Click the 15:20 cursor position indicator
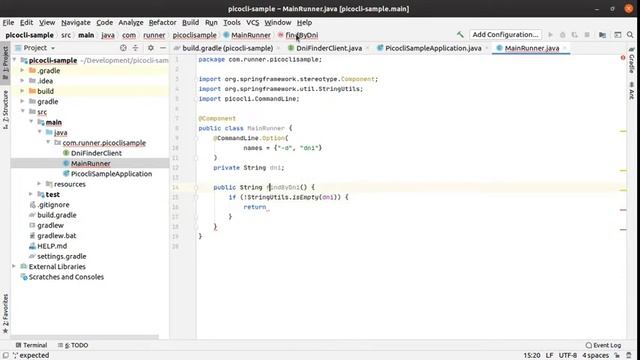Screen dimensions: 640x360 [x=532, y=355]
